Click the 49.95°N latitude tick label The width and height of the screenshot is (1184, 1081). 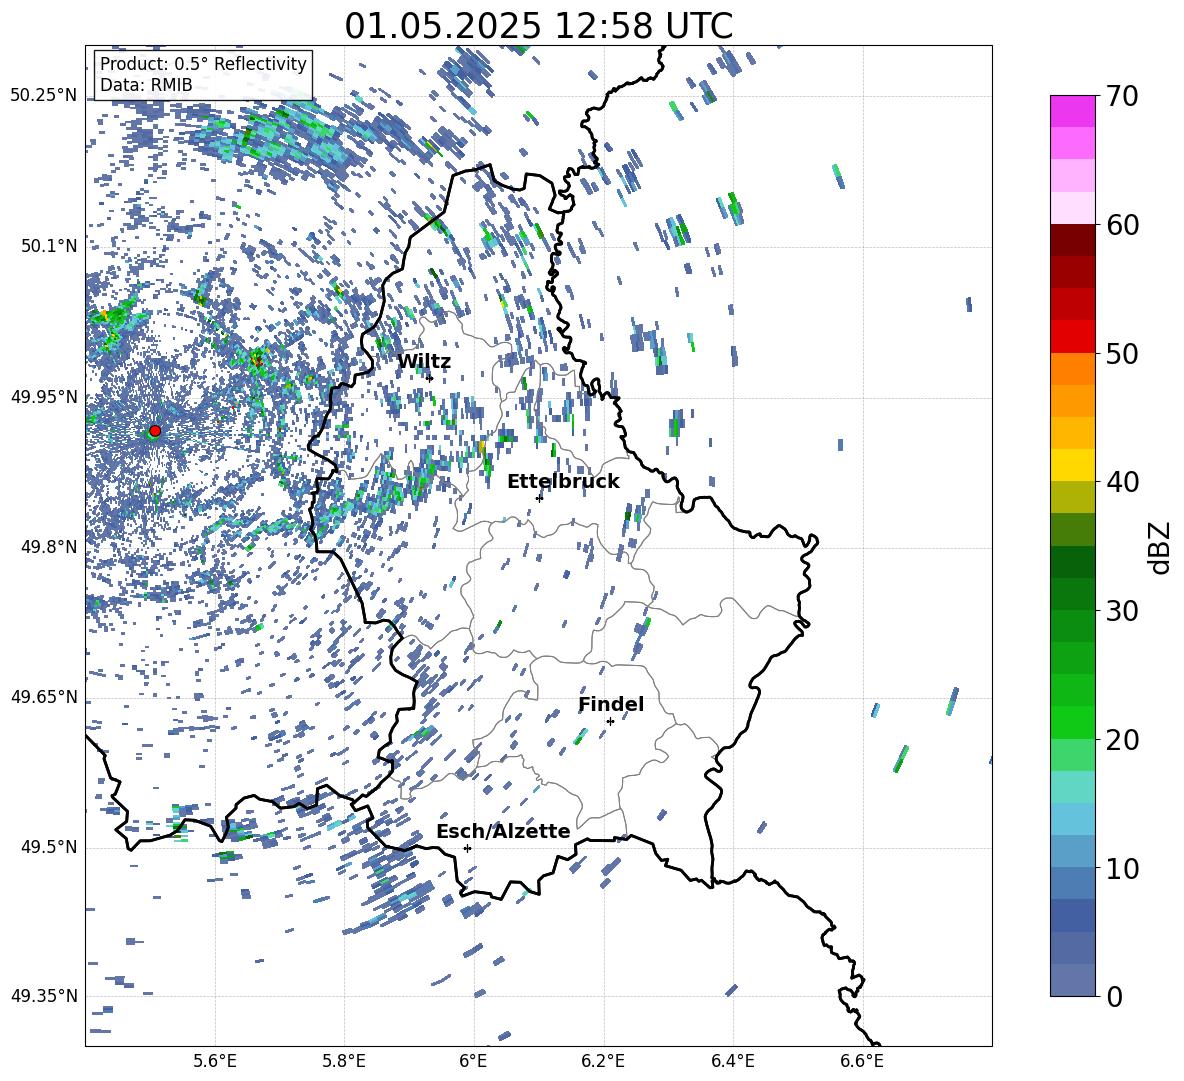(x=44, y=396)
